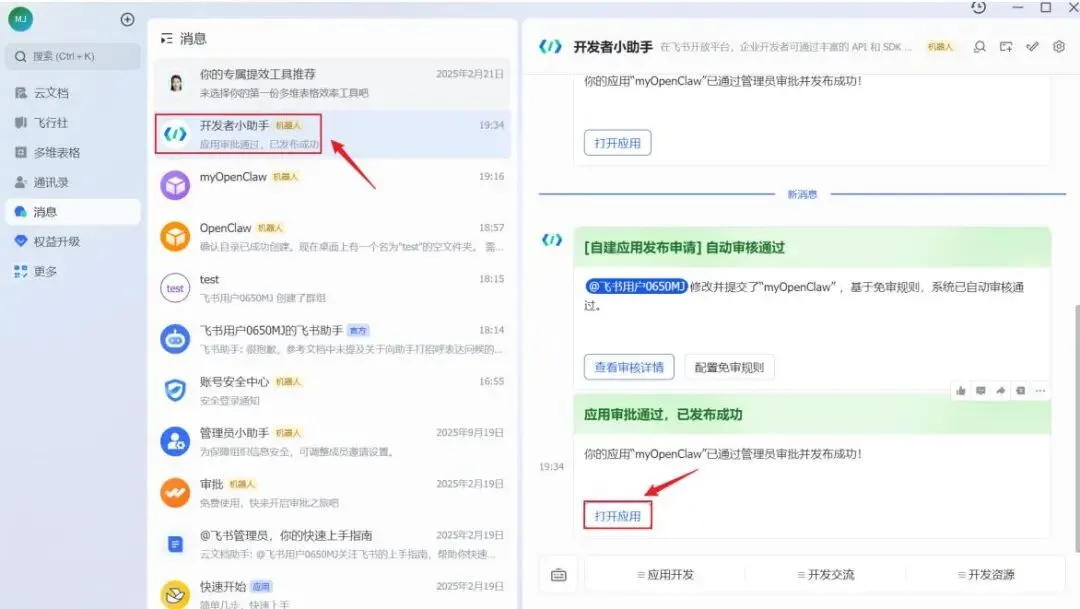This screenshot has width=1080, height=609.
Task: Thumbs-up the message via reaction icon
Action: pyautogui.click(x=961, y=391)
